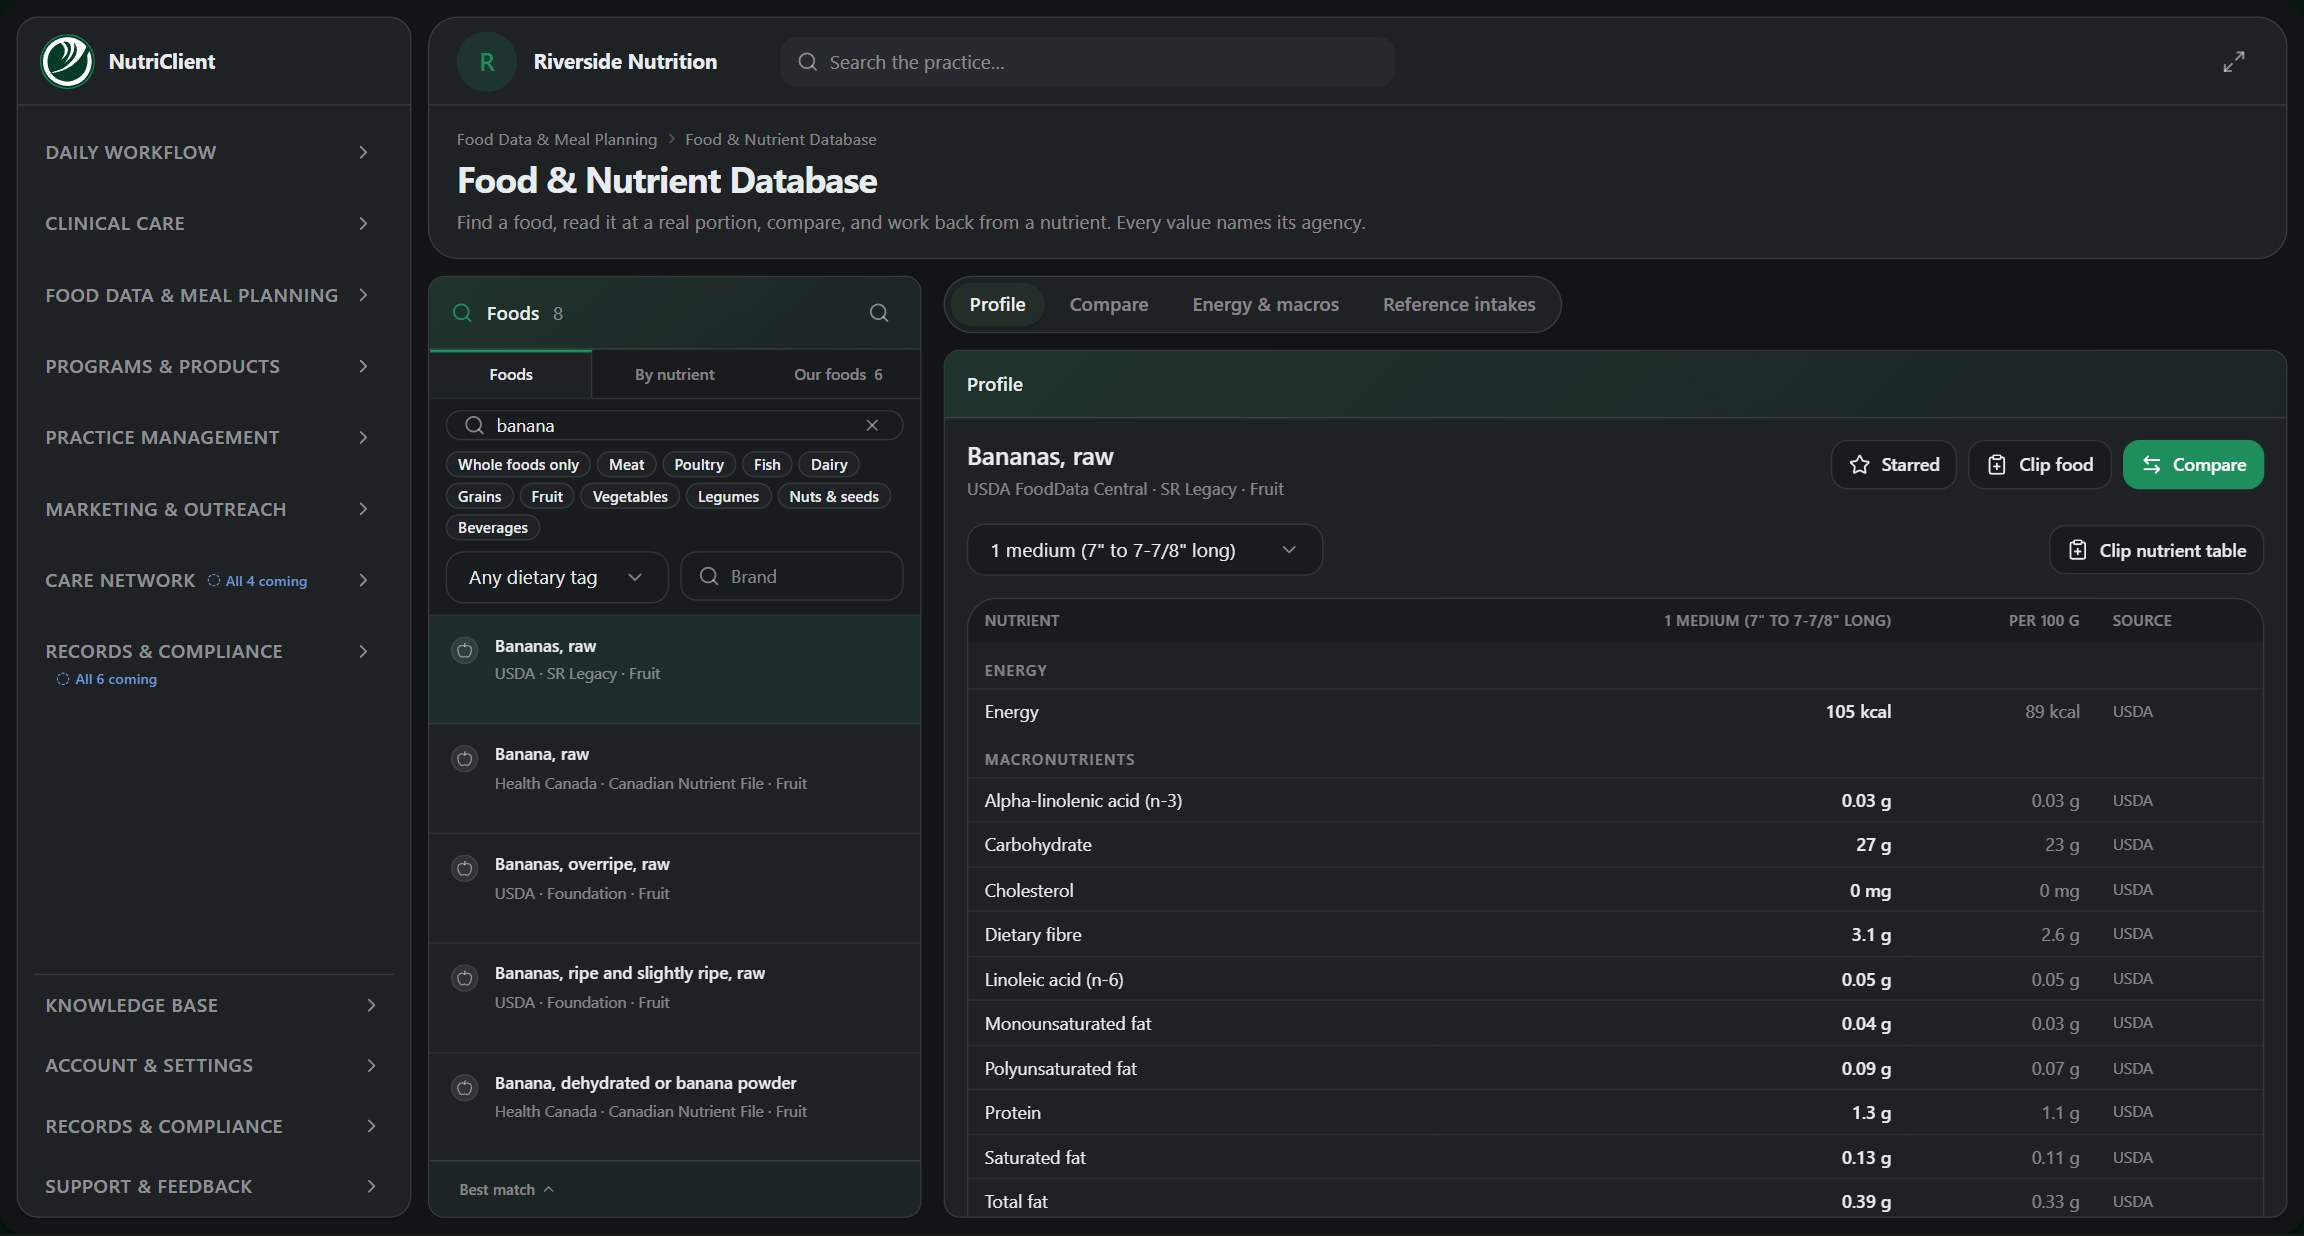Click fruit icon beside Bananas, raw USDA row

pos(465,650)
